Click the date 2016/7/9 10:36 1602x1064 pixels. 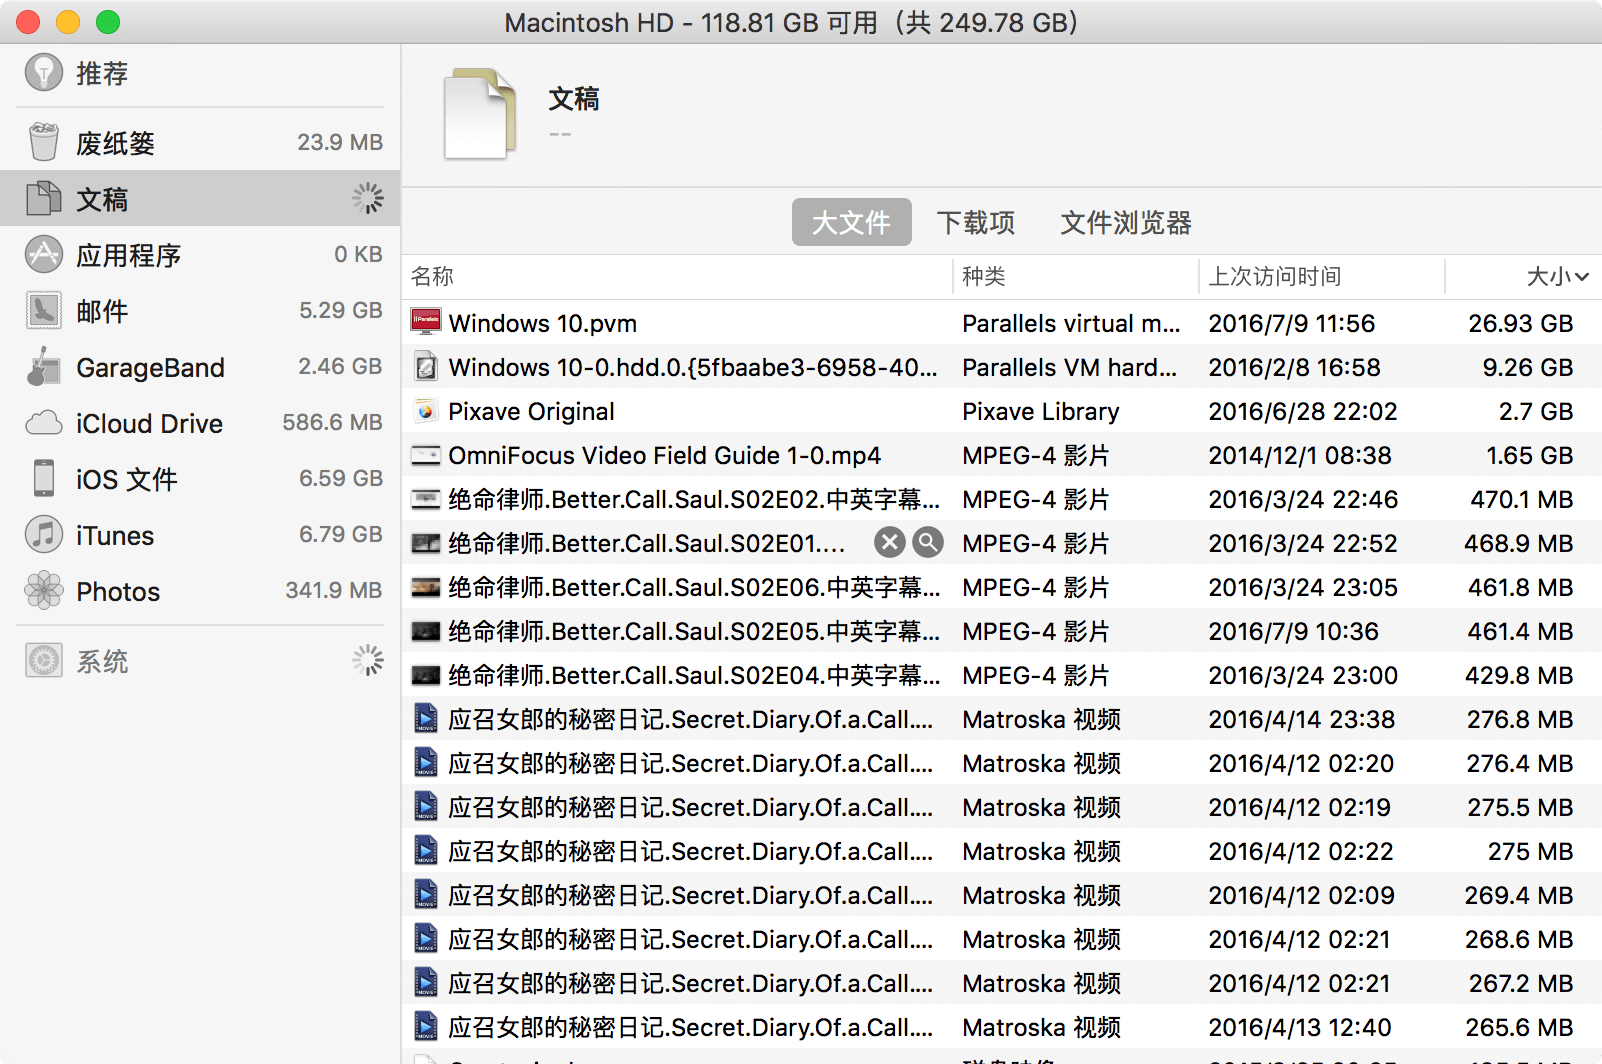pos(1294,631)
